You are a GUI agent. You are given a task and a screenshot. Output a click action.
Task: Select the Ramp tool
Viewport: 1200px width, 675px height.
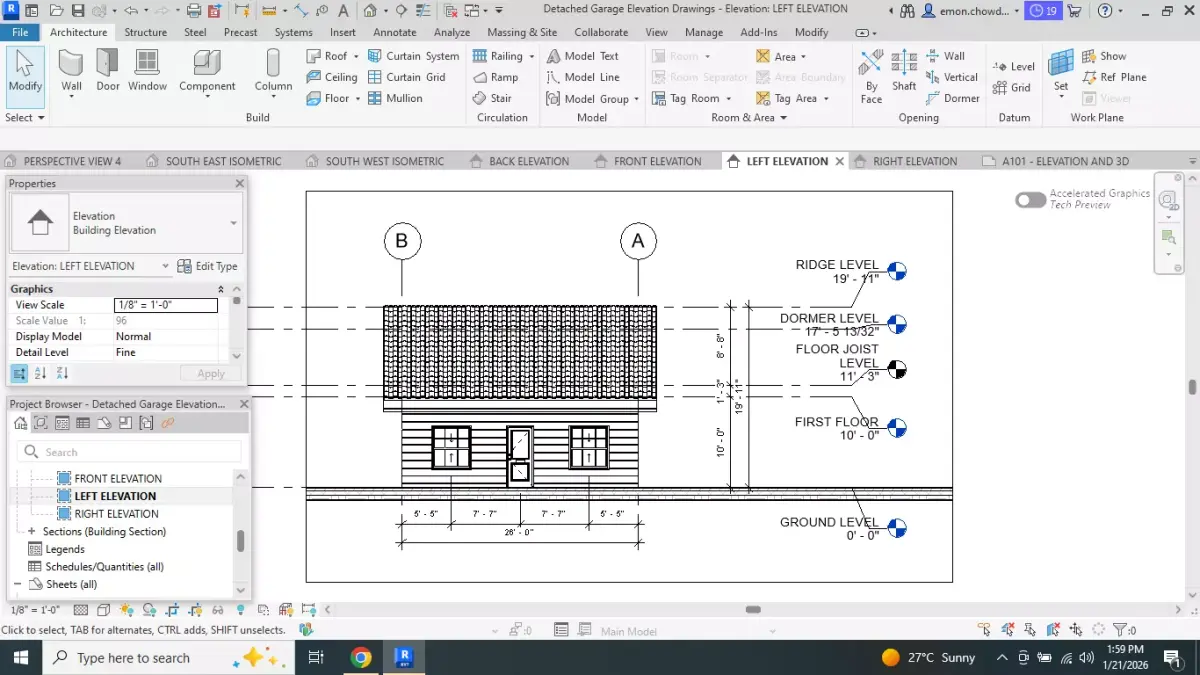(x=495, y=77)
